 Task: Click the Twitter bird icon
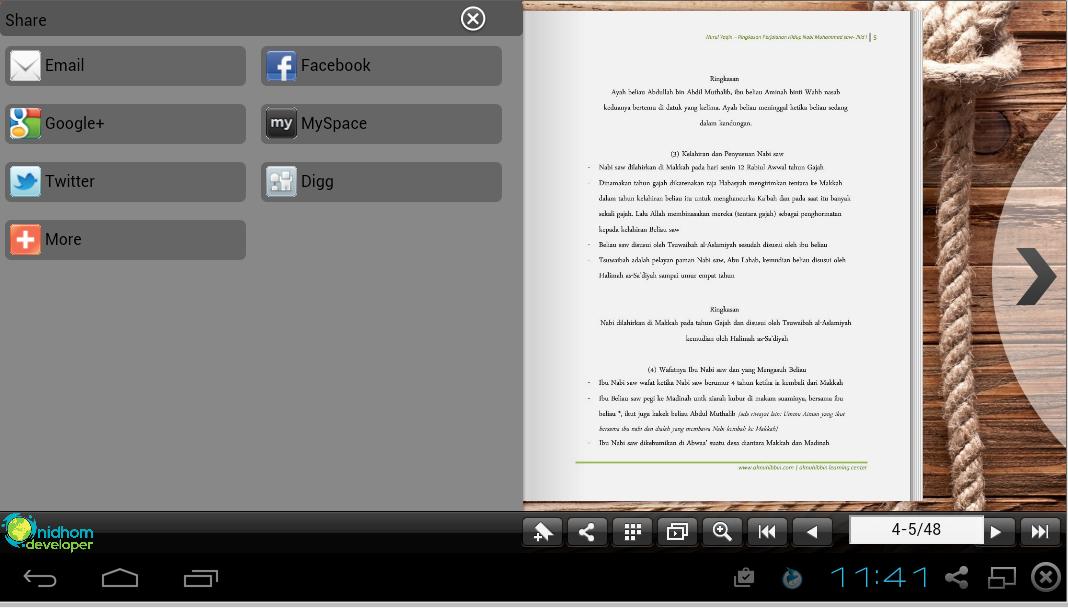26,182
